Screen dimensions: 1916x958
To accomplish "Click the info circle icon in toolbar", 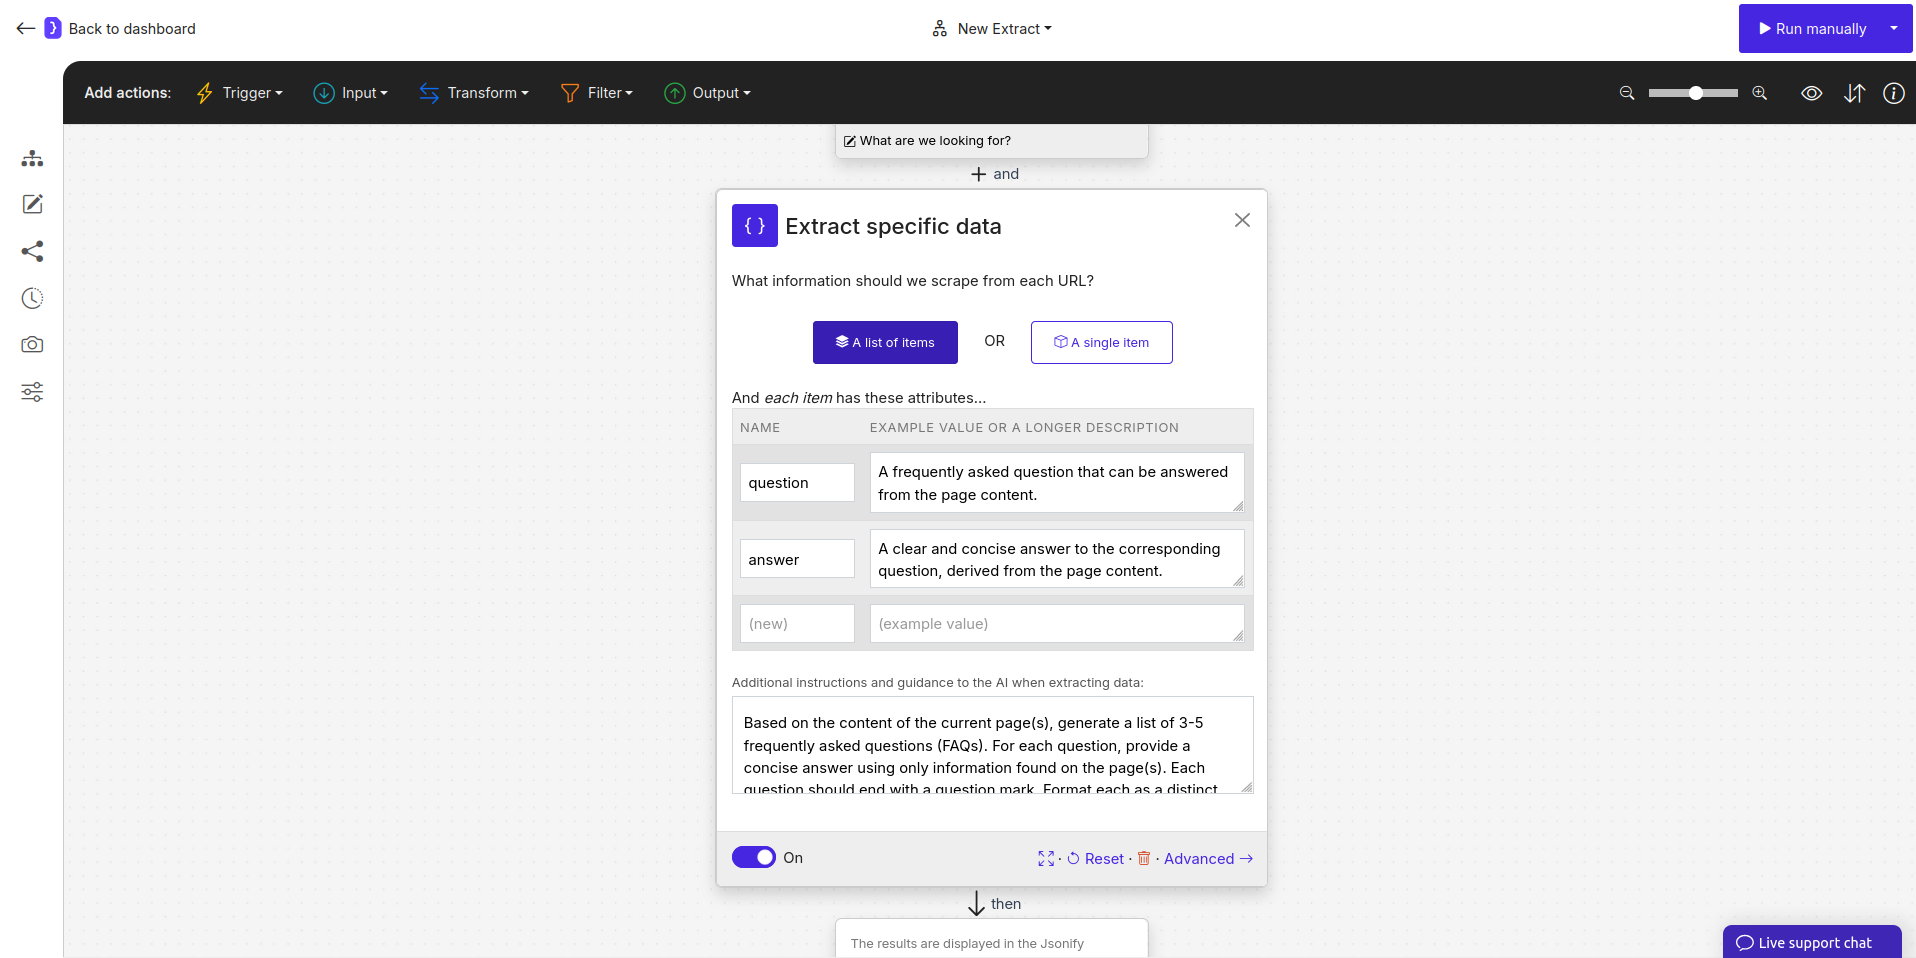I will tap(1895, 93).
